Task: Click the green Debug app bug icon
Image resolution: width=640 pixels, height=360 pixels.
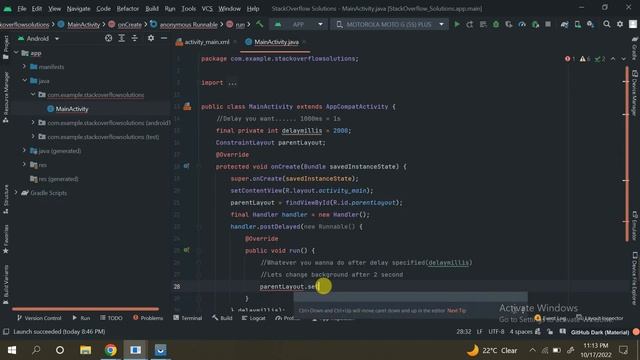Action: pos(496,24)
